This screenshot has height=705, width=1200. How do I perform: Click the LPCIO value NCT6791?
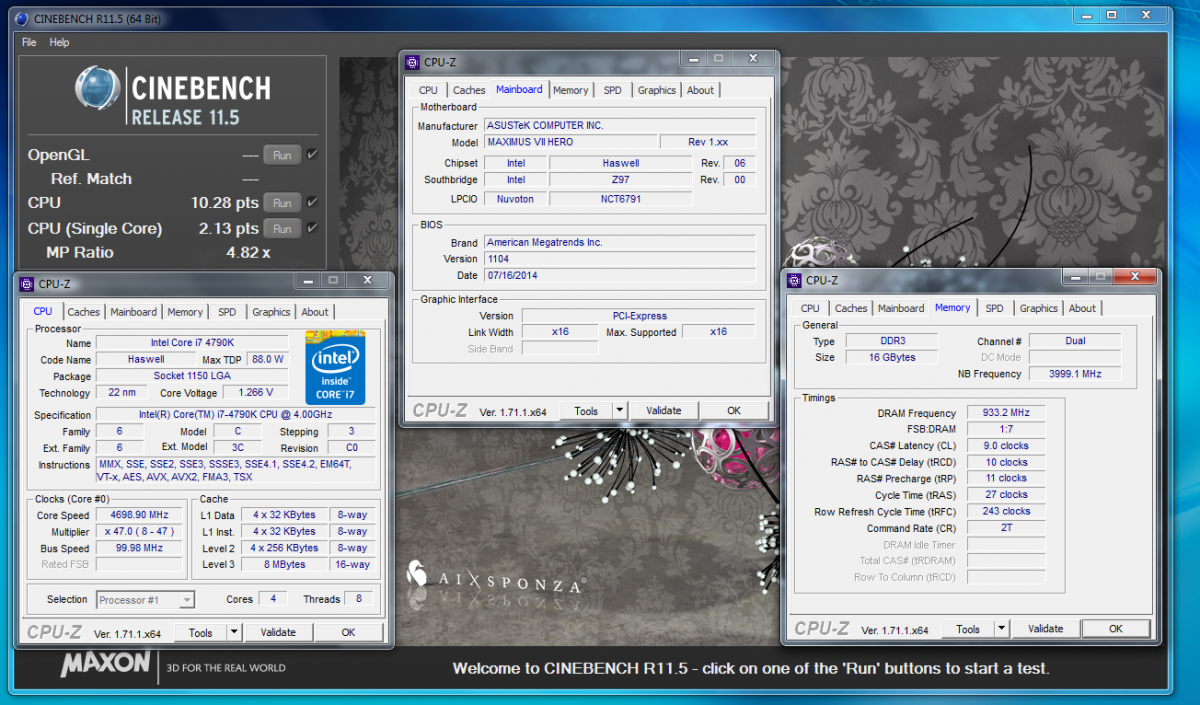pos(620,198)
